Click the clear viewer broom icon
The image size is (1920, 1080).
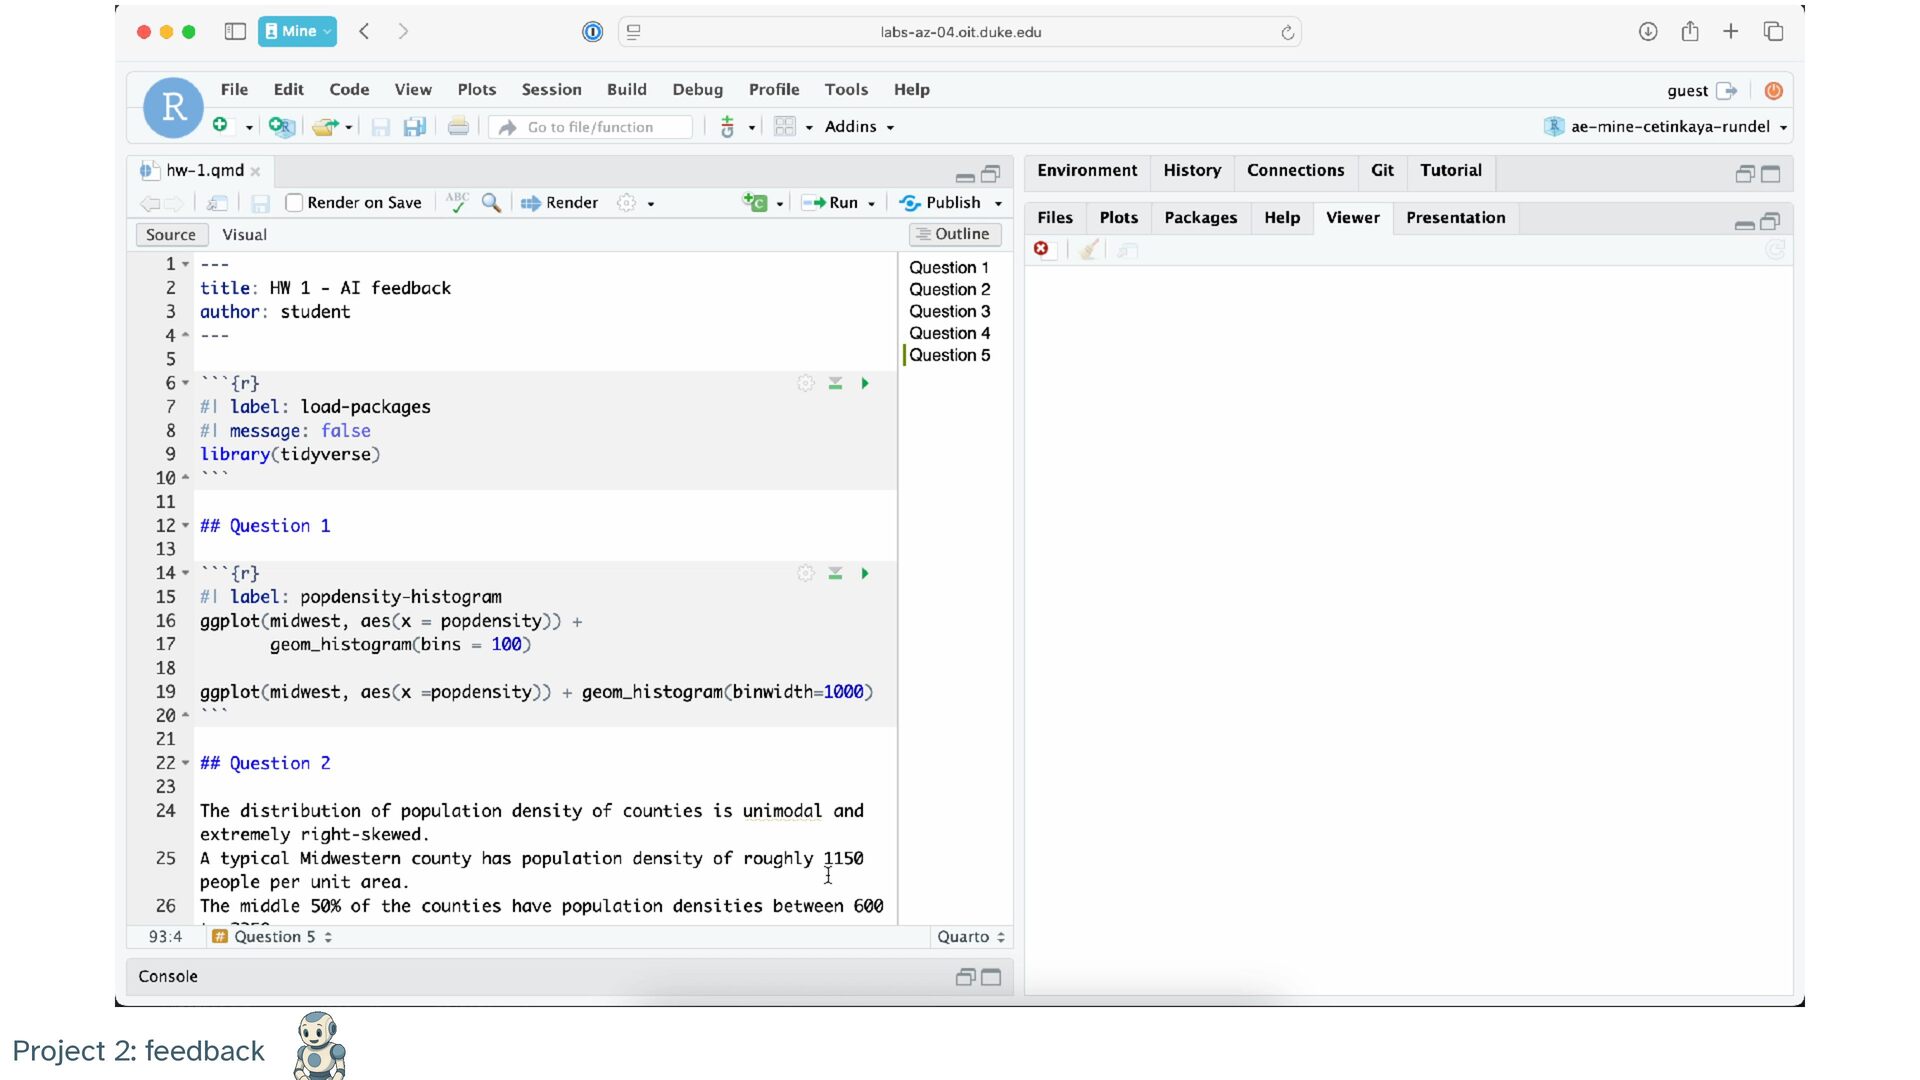point(1089,250)
